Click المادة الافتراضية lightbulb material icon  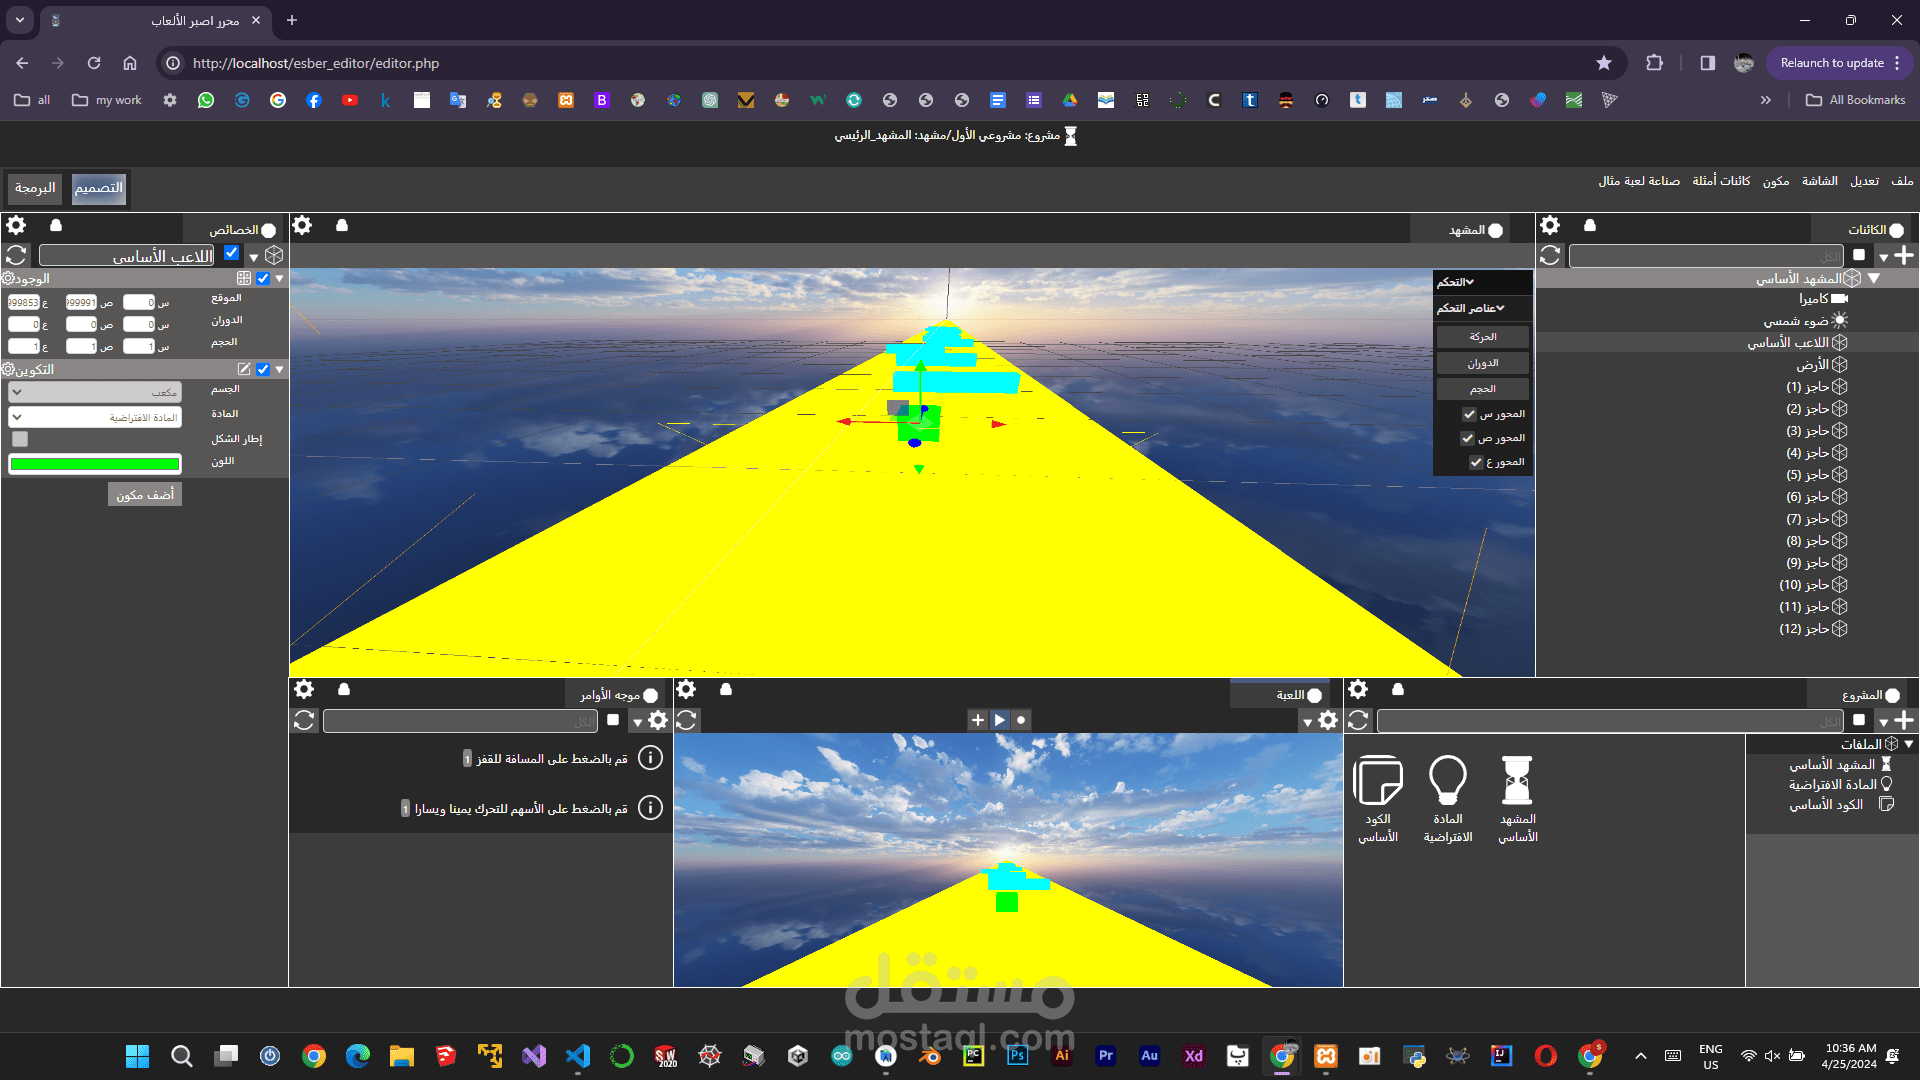1447,781
